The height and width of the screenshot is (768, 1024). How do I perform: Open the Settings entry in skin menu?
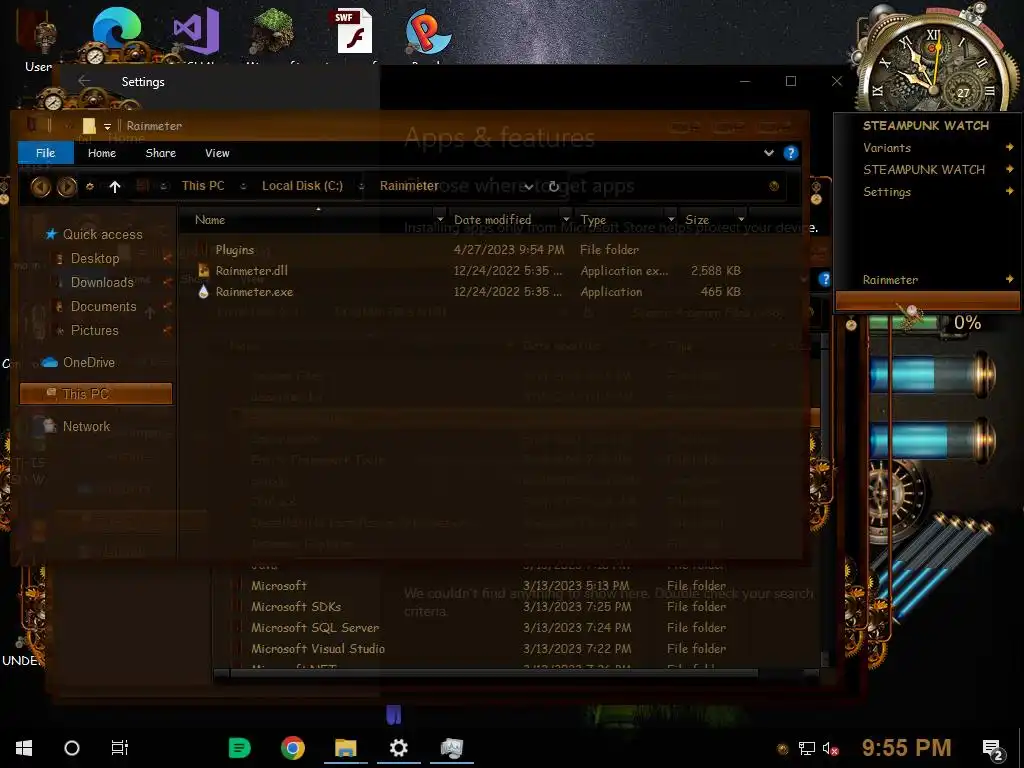point(887,192)
